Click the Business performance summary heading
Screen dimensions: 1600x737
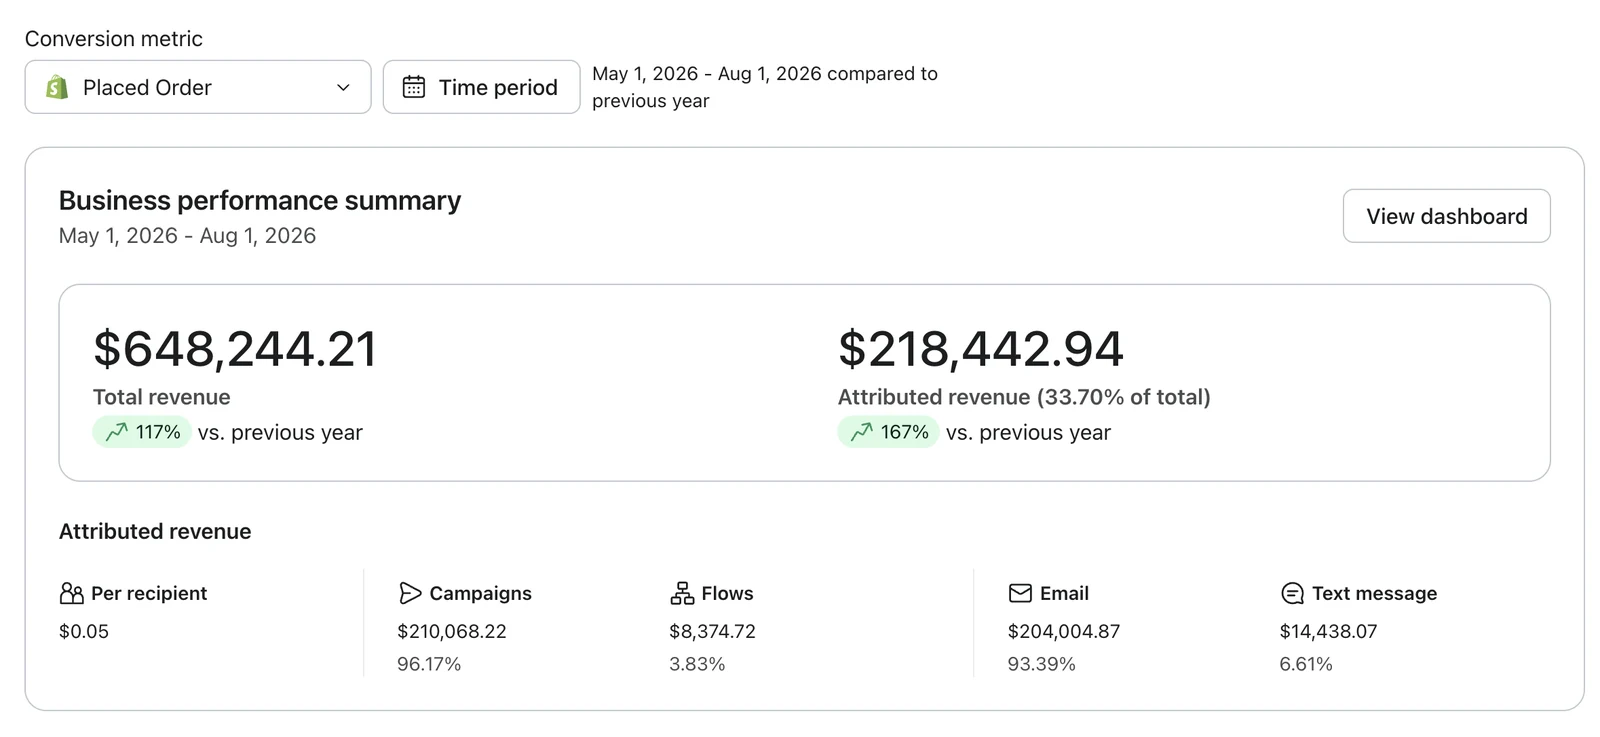[x=260, y=200]
